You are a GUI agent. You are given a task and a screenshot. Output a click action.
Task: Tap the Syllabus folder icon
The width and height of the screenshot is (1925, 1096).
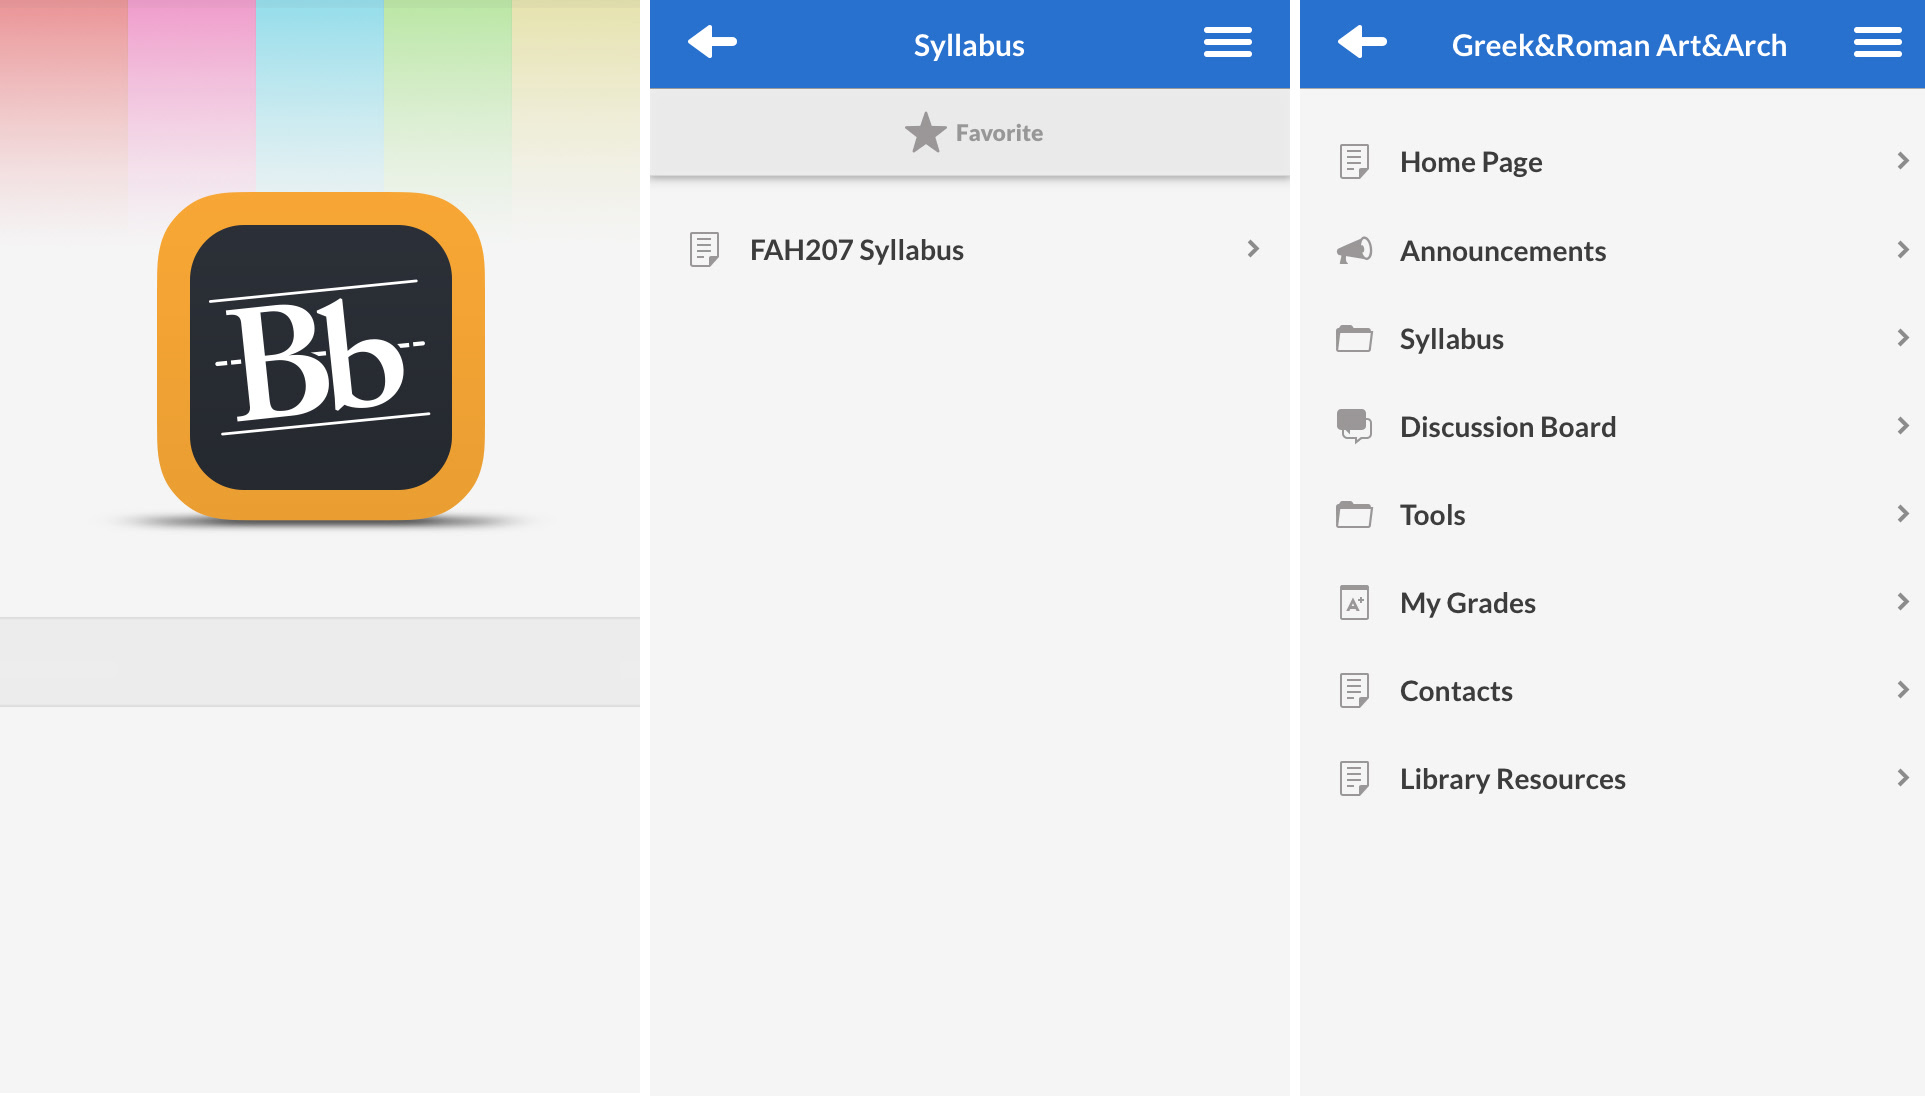(1354, 338)
